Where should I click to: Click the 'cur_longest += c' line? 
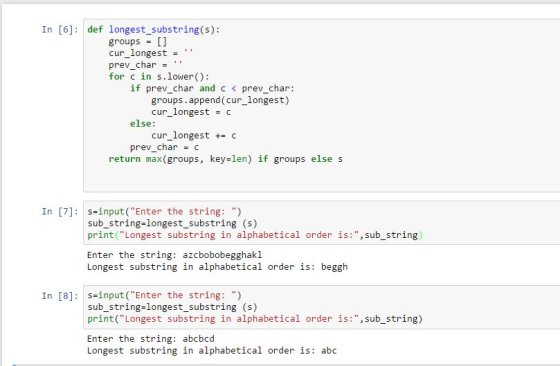(194, 136)
